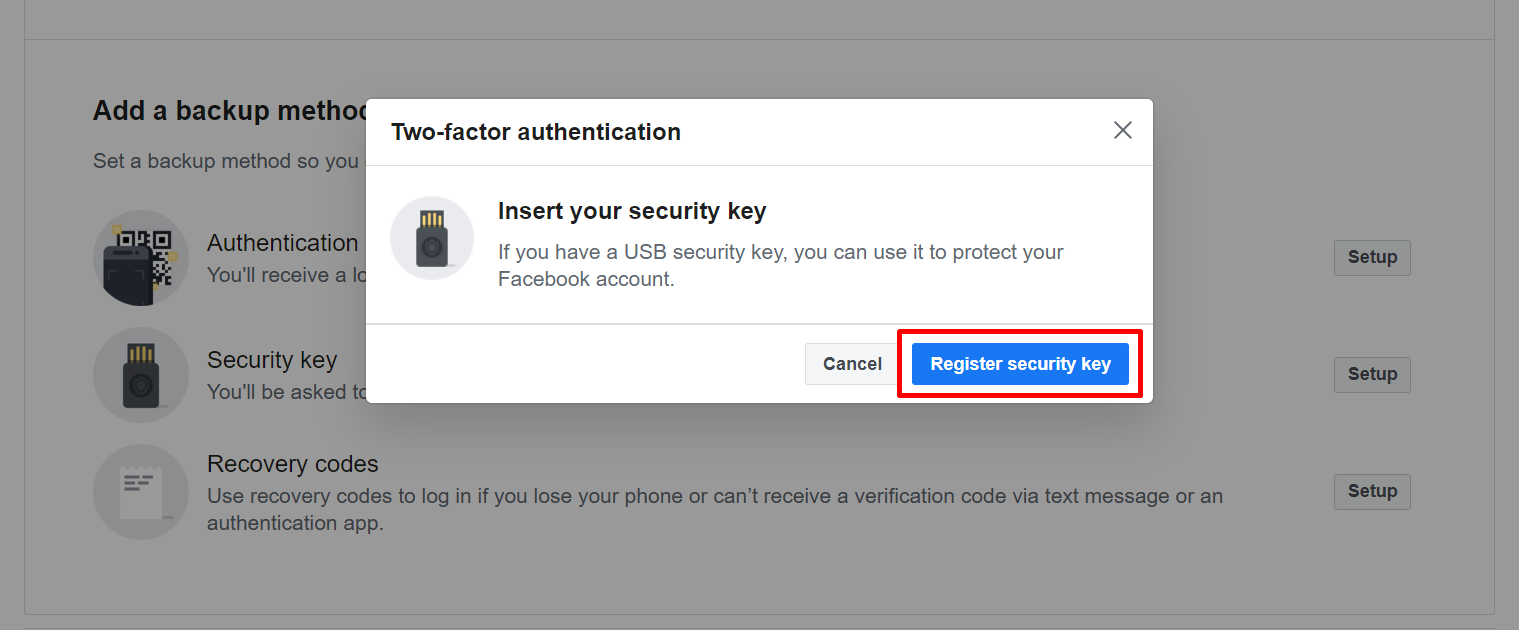Screen dimensions: 1519x630
Task: Click the 'Two-factor authentication' dialog title
Action: click(536, 132)
